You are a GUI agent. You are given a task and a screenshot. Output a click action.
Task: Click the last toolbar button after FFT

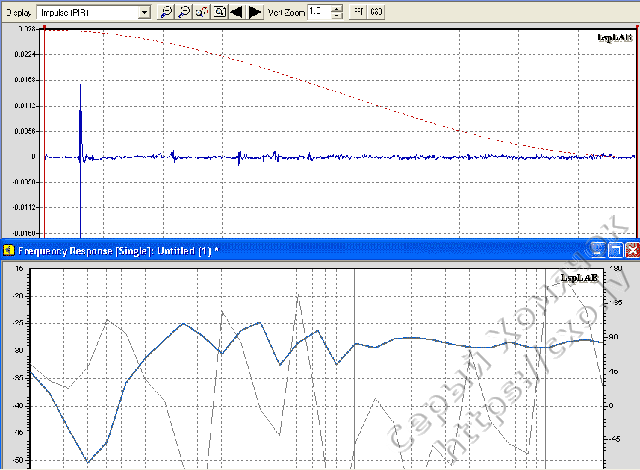[376, 12]
